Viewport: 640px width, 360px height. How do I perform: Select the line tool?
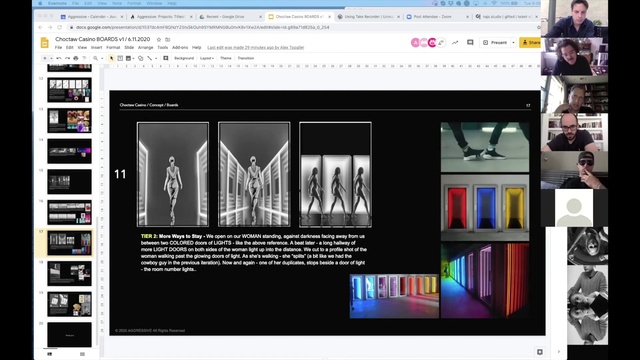click(150, 58)
